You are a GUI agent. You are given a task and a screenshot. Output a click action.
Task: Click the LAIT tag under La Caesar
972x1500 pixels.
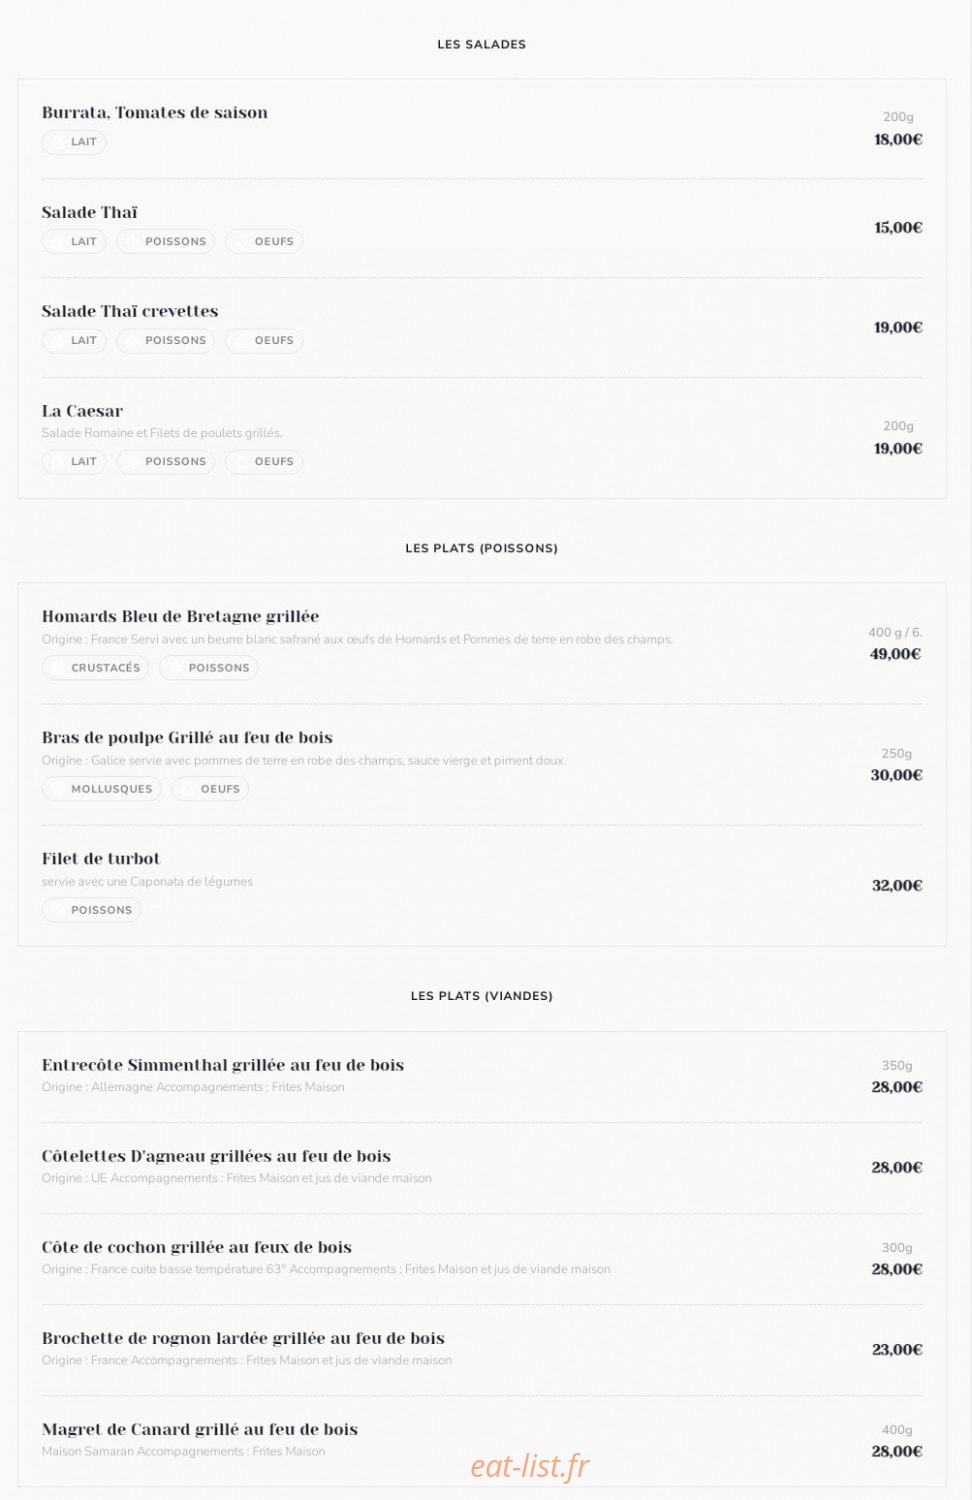(x=74, y=462)
